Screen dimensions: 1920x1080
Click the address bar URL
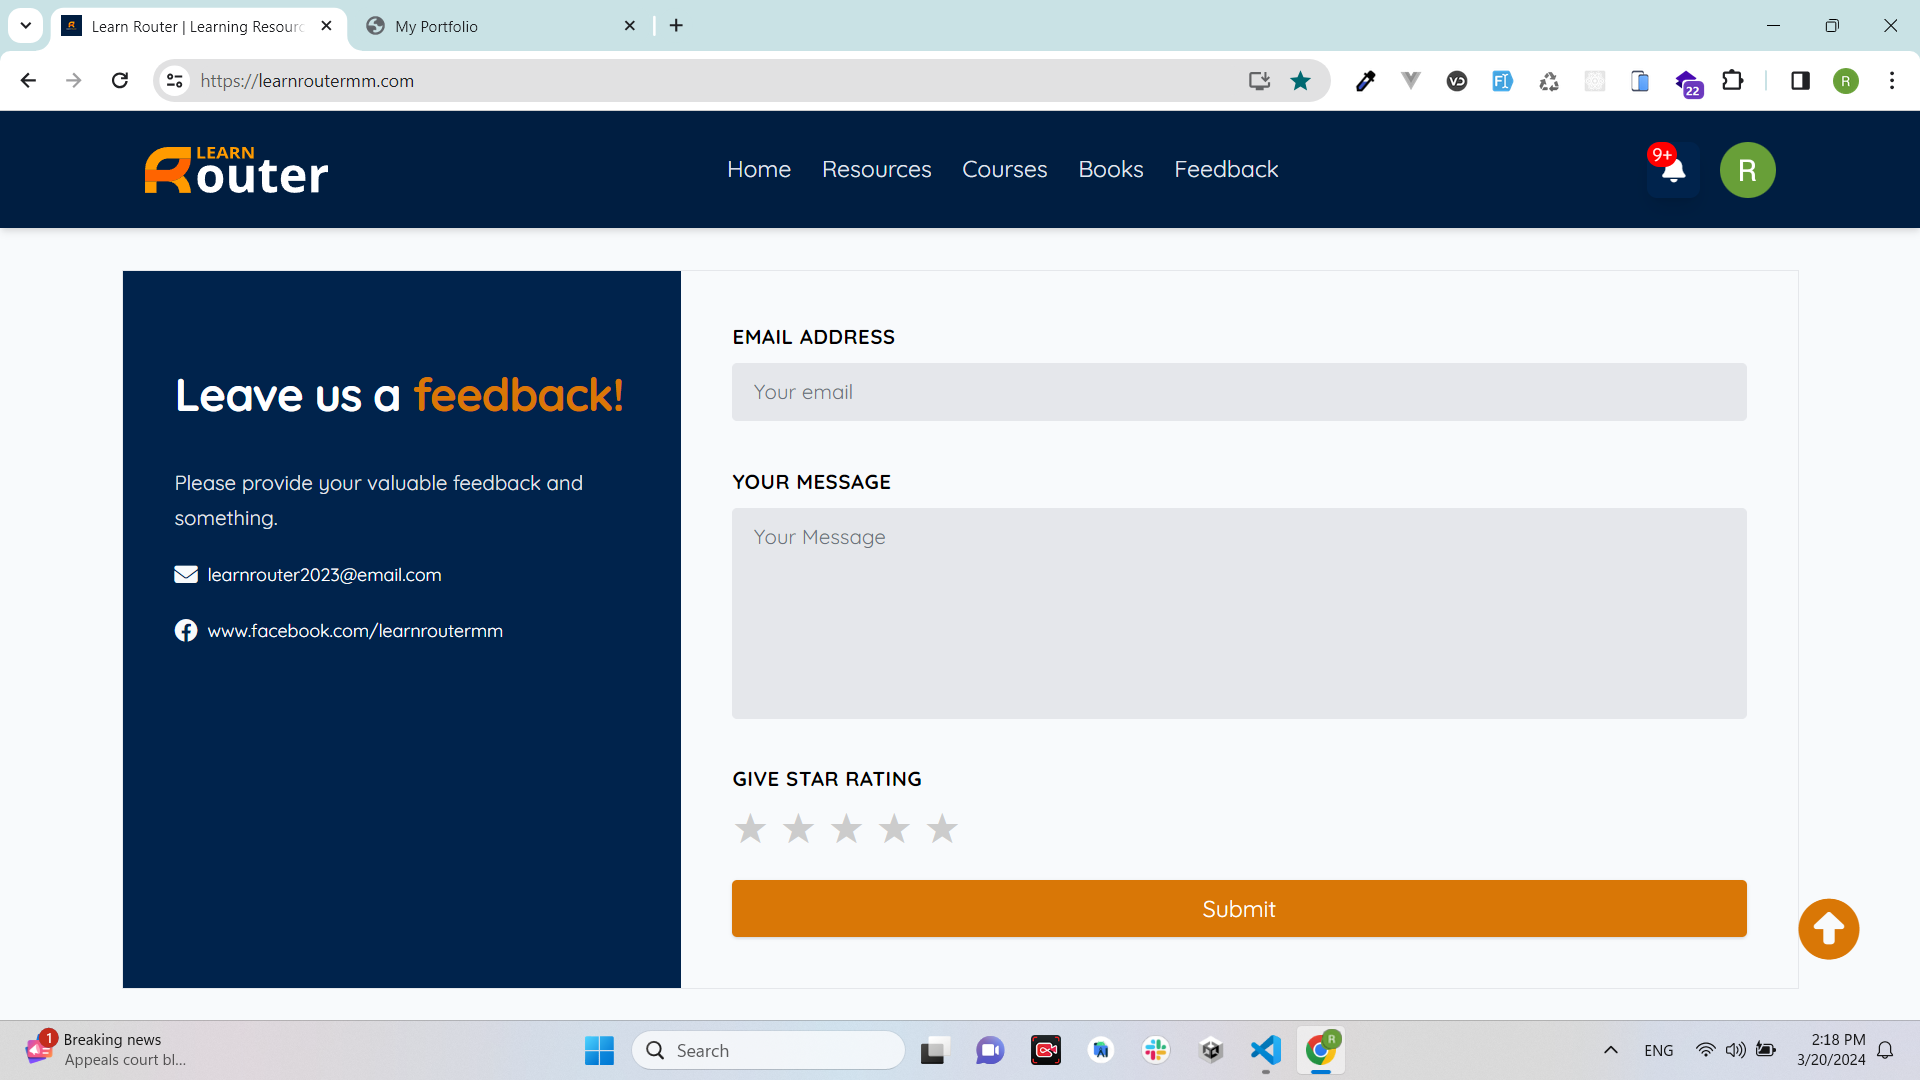307,81
